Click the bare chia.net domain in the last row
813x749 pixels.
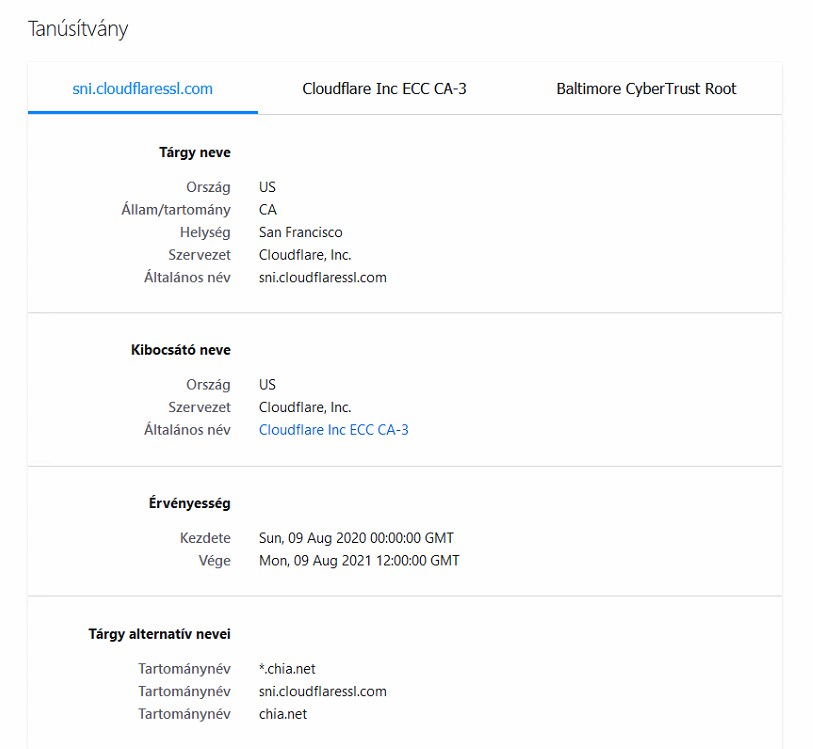pyautogui.click(x=283, y=714)
